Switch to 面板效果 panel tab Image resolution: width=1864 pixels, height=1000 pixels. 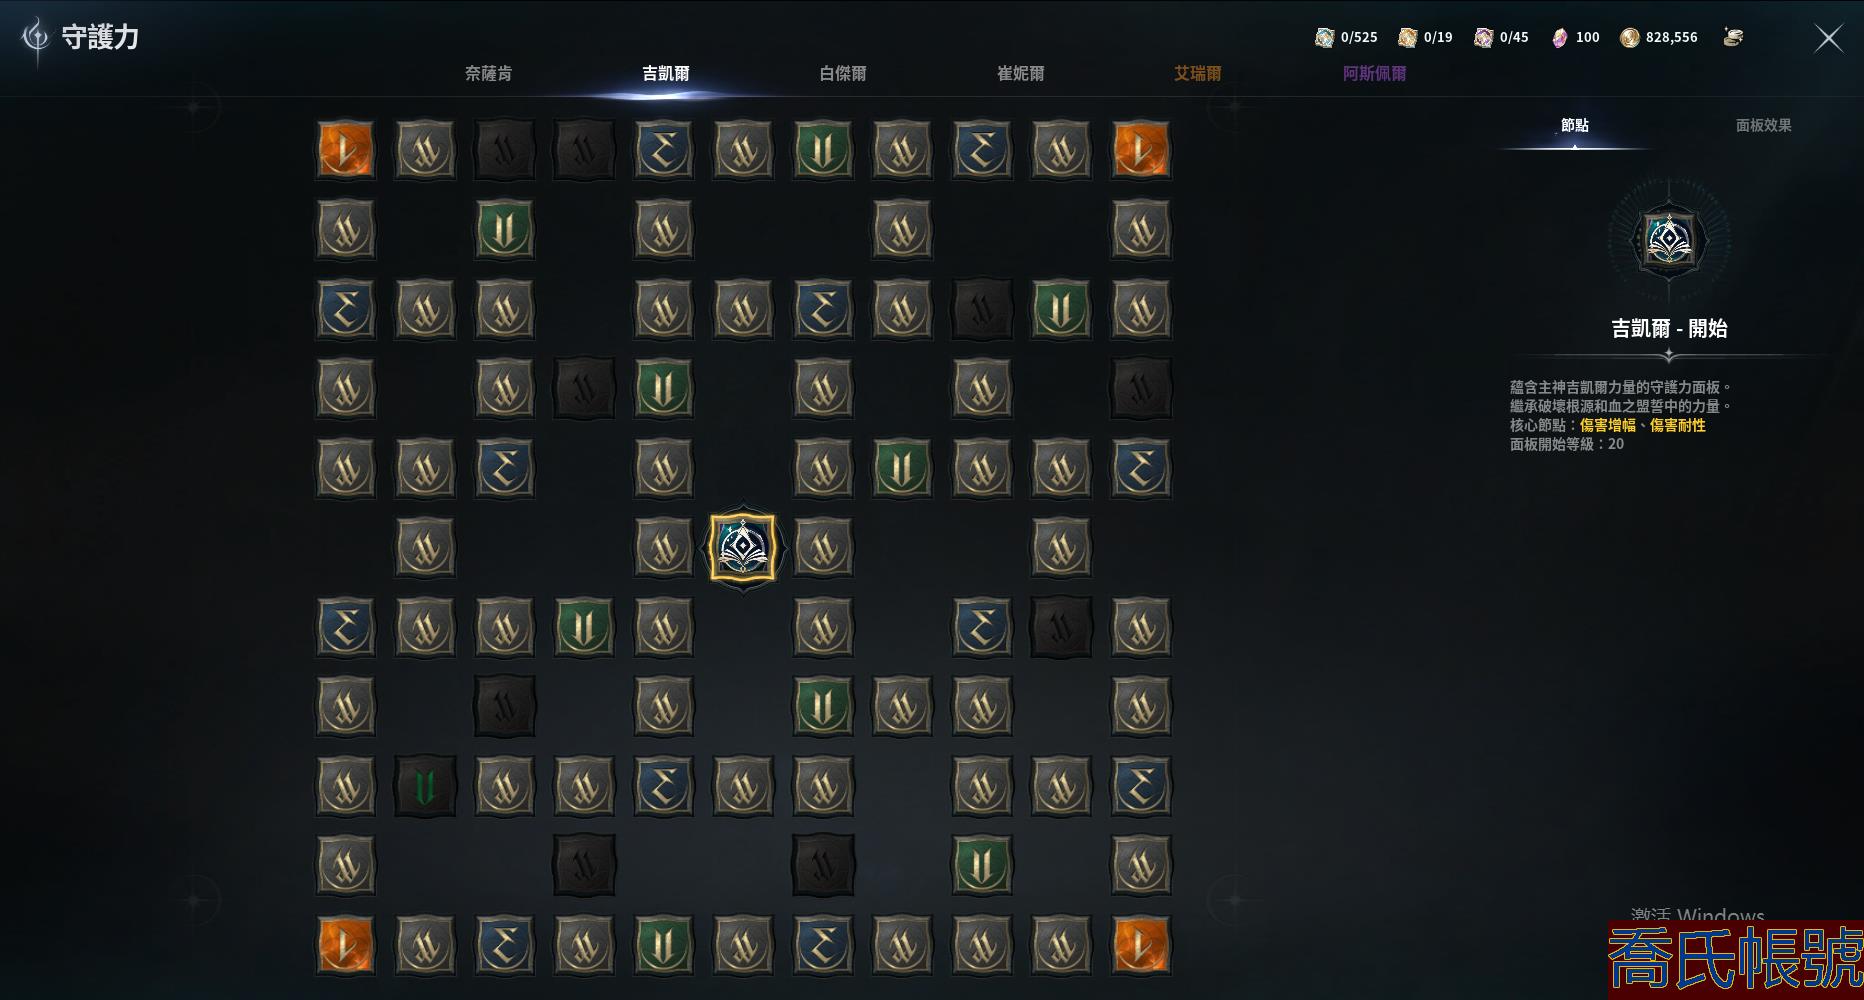(1763, 125)
